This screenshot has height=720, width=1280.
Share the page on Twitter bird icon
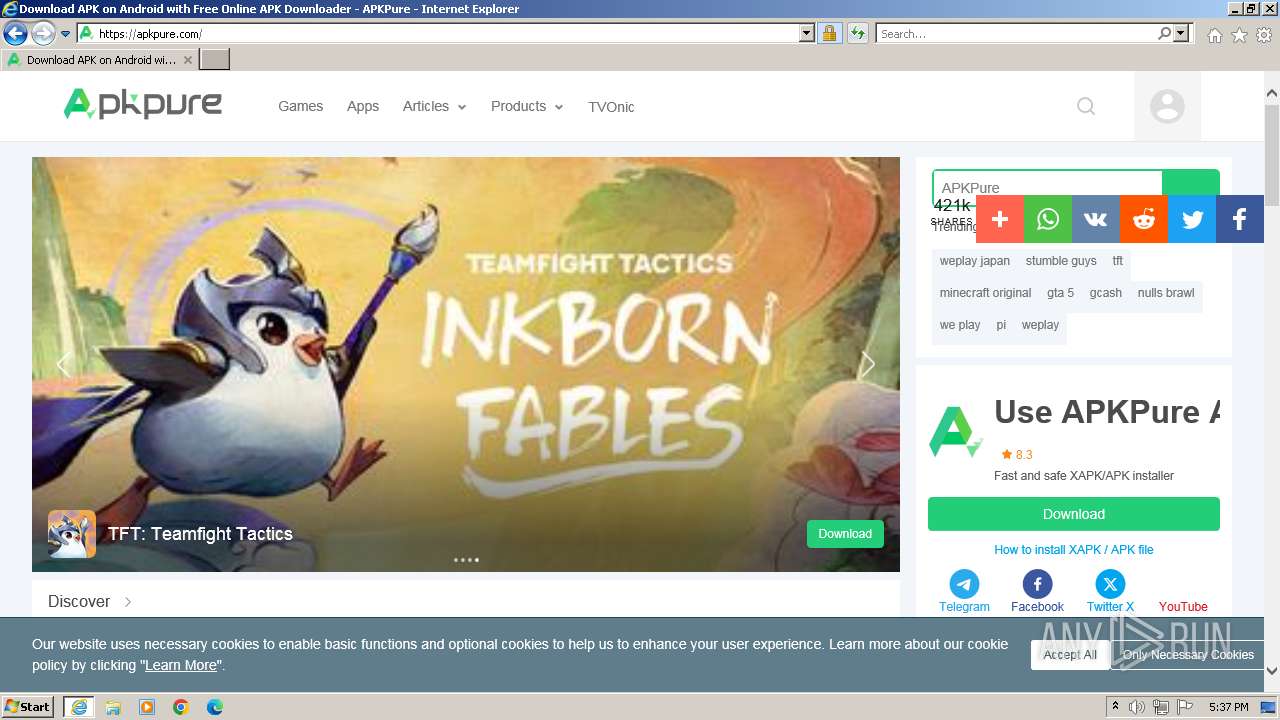tap(1192, 219)
